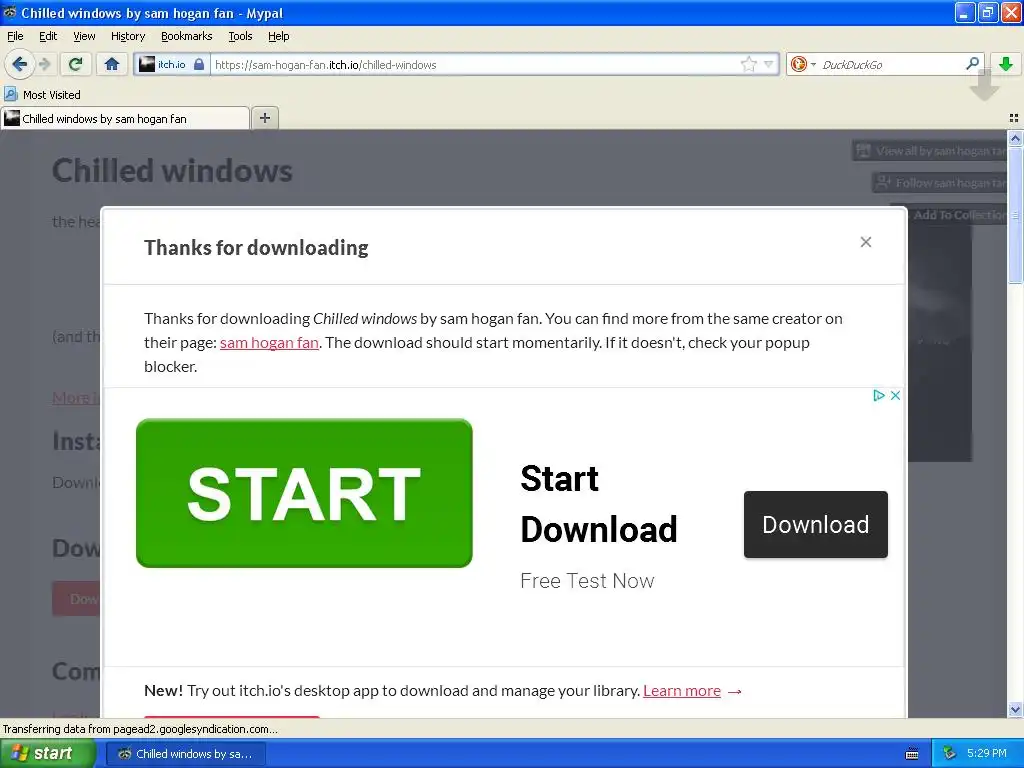
Task: Open the File menu
Action: 15,36
